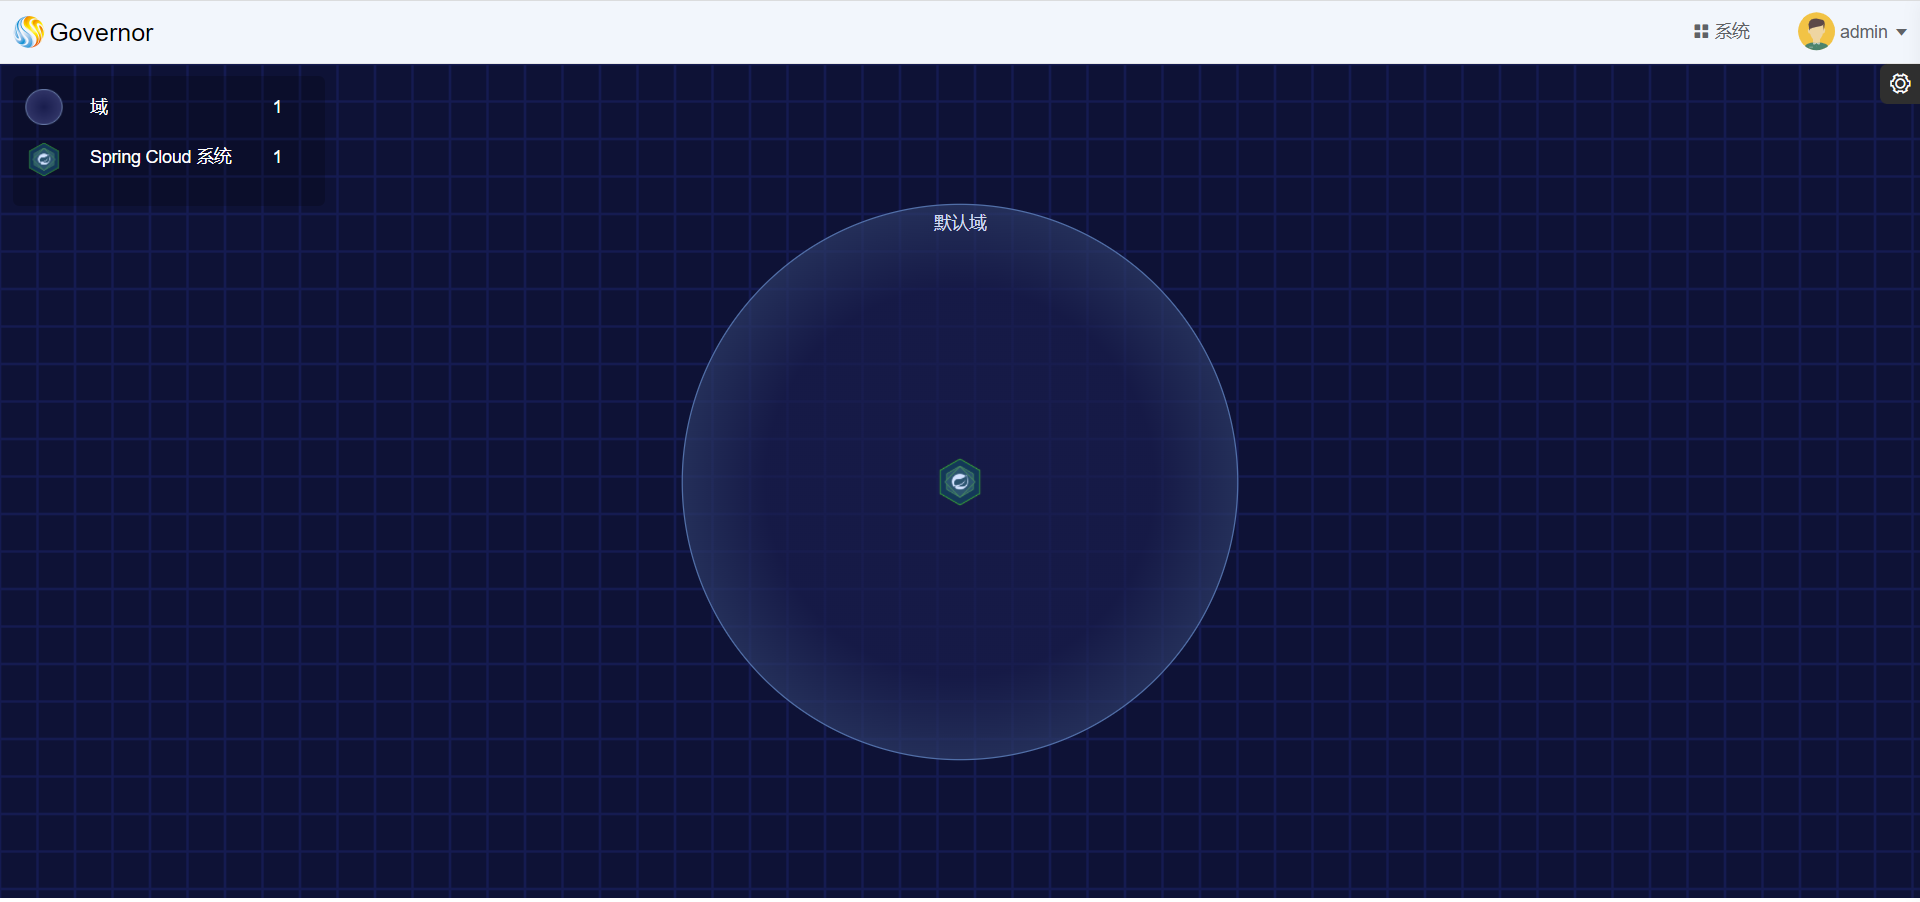
Task: Expand the admin dropdown caret
Action: (1901, 33)
